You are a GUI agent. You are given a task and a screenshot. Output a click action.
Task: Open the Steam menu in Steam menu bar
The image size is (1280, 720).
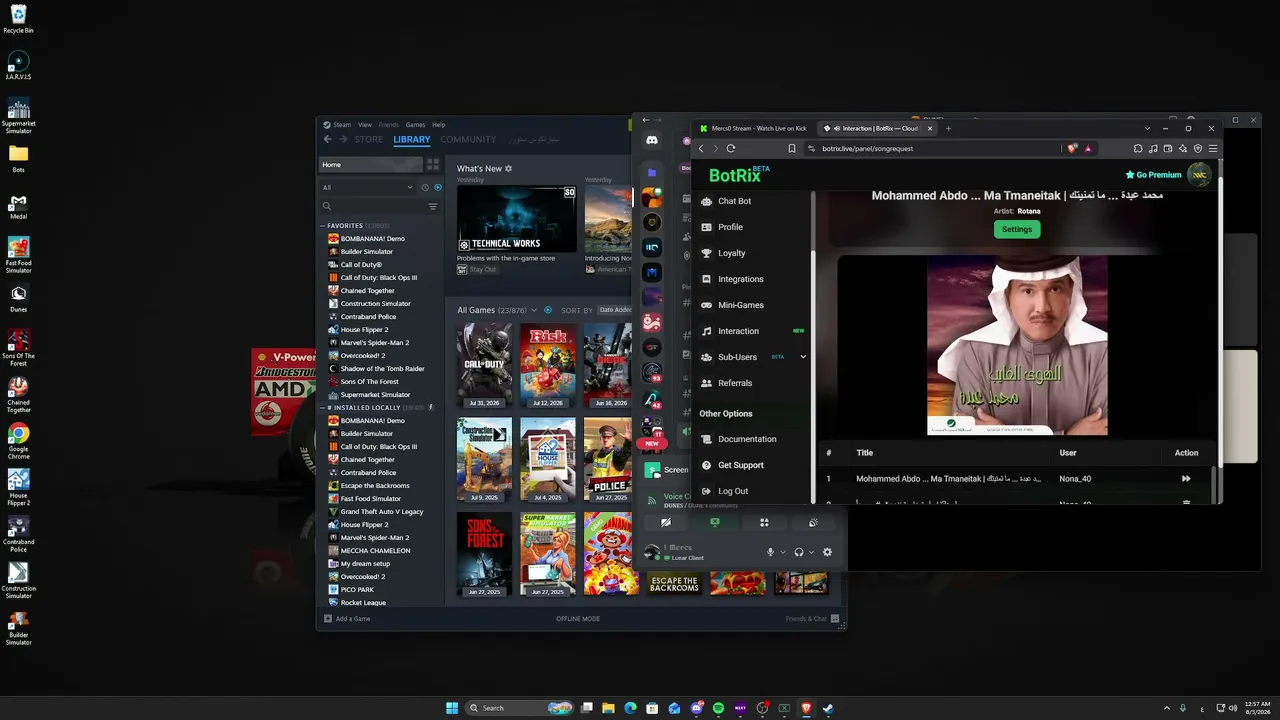pos(342,125)
